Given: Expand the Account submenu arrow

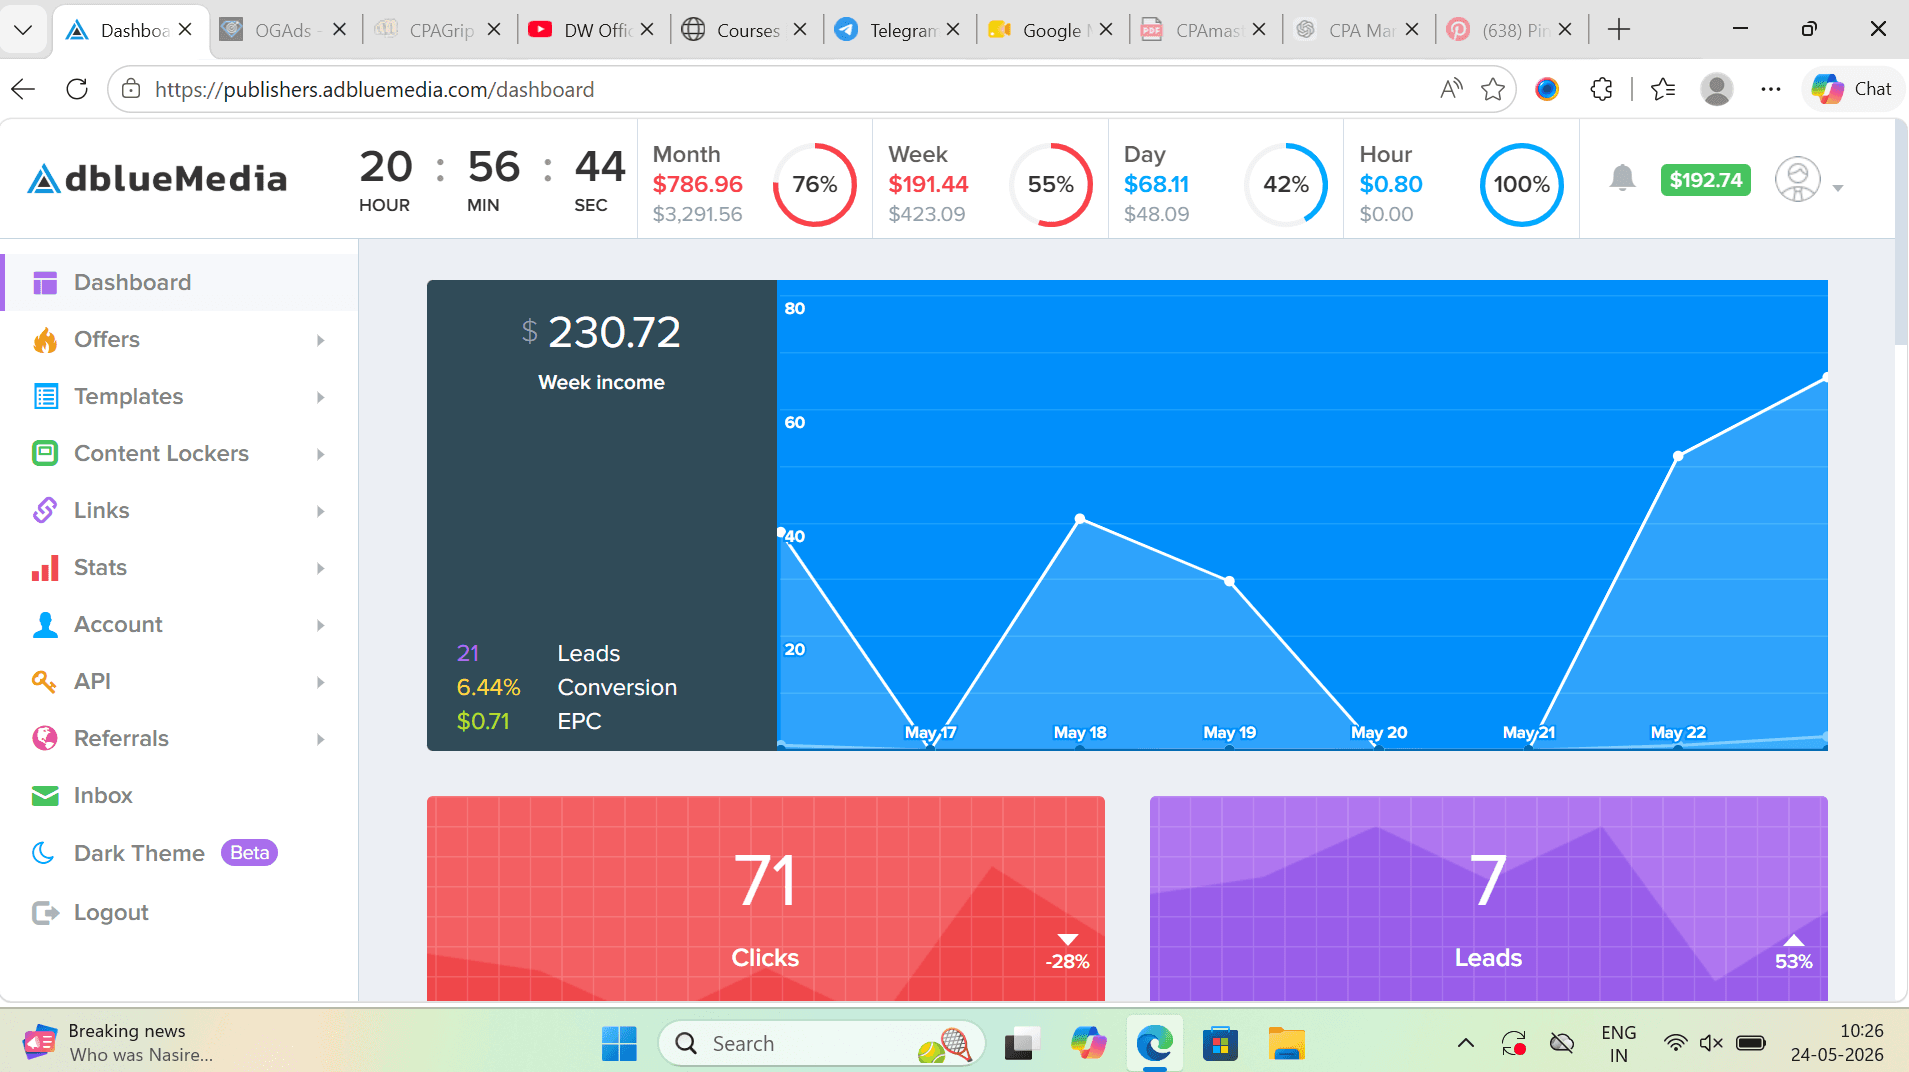Looking at the screenshot, I should [321, 626].
